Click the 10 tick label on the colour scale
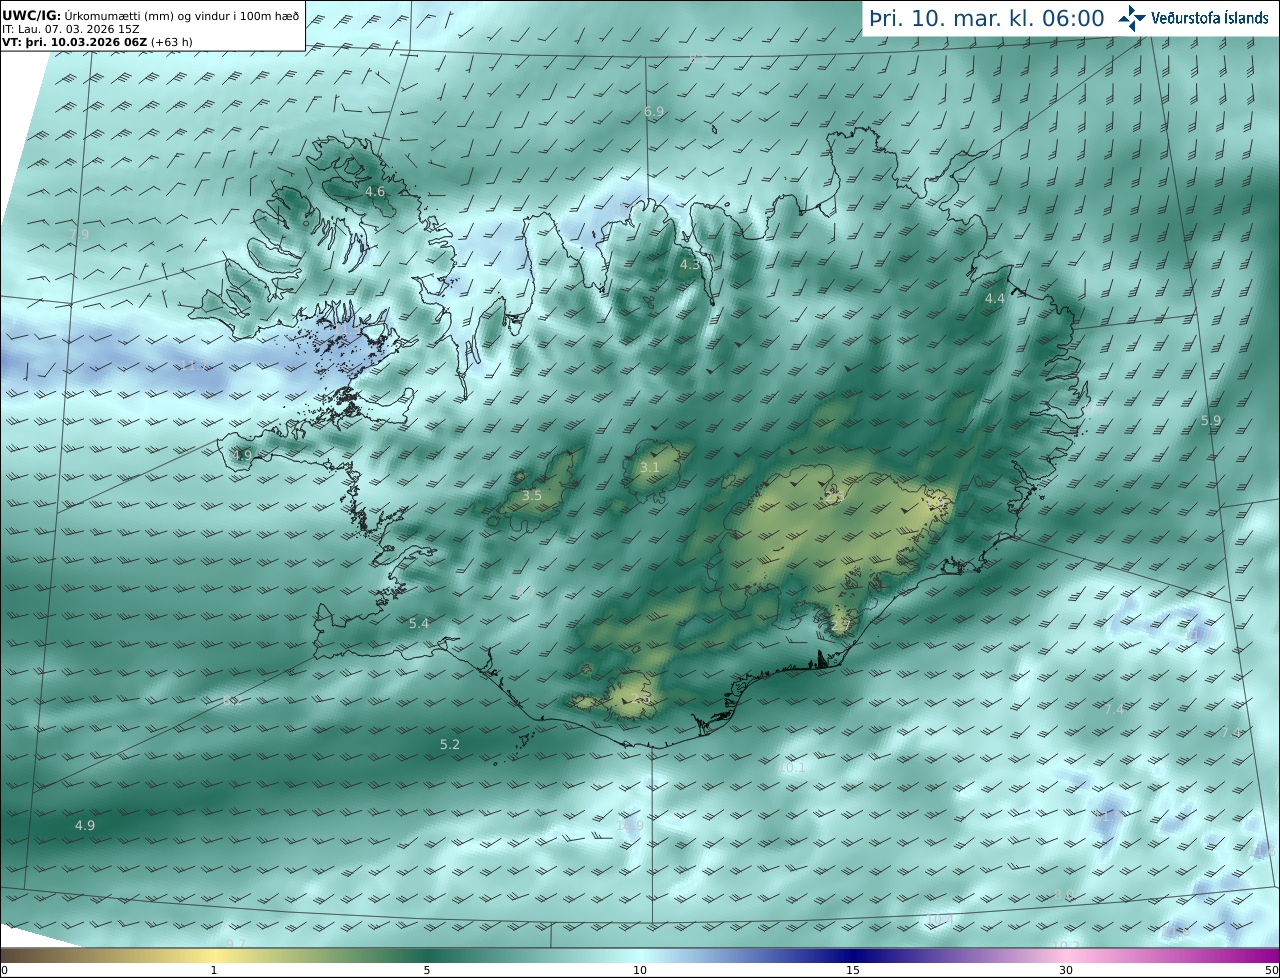 (640, 970)
